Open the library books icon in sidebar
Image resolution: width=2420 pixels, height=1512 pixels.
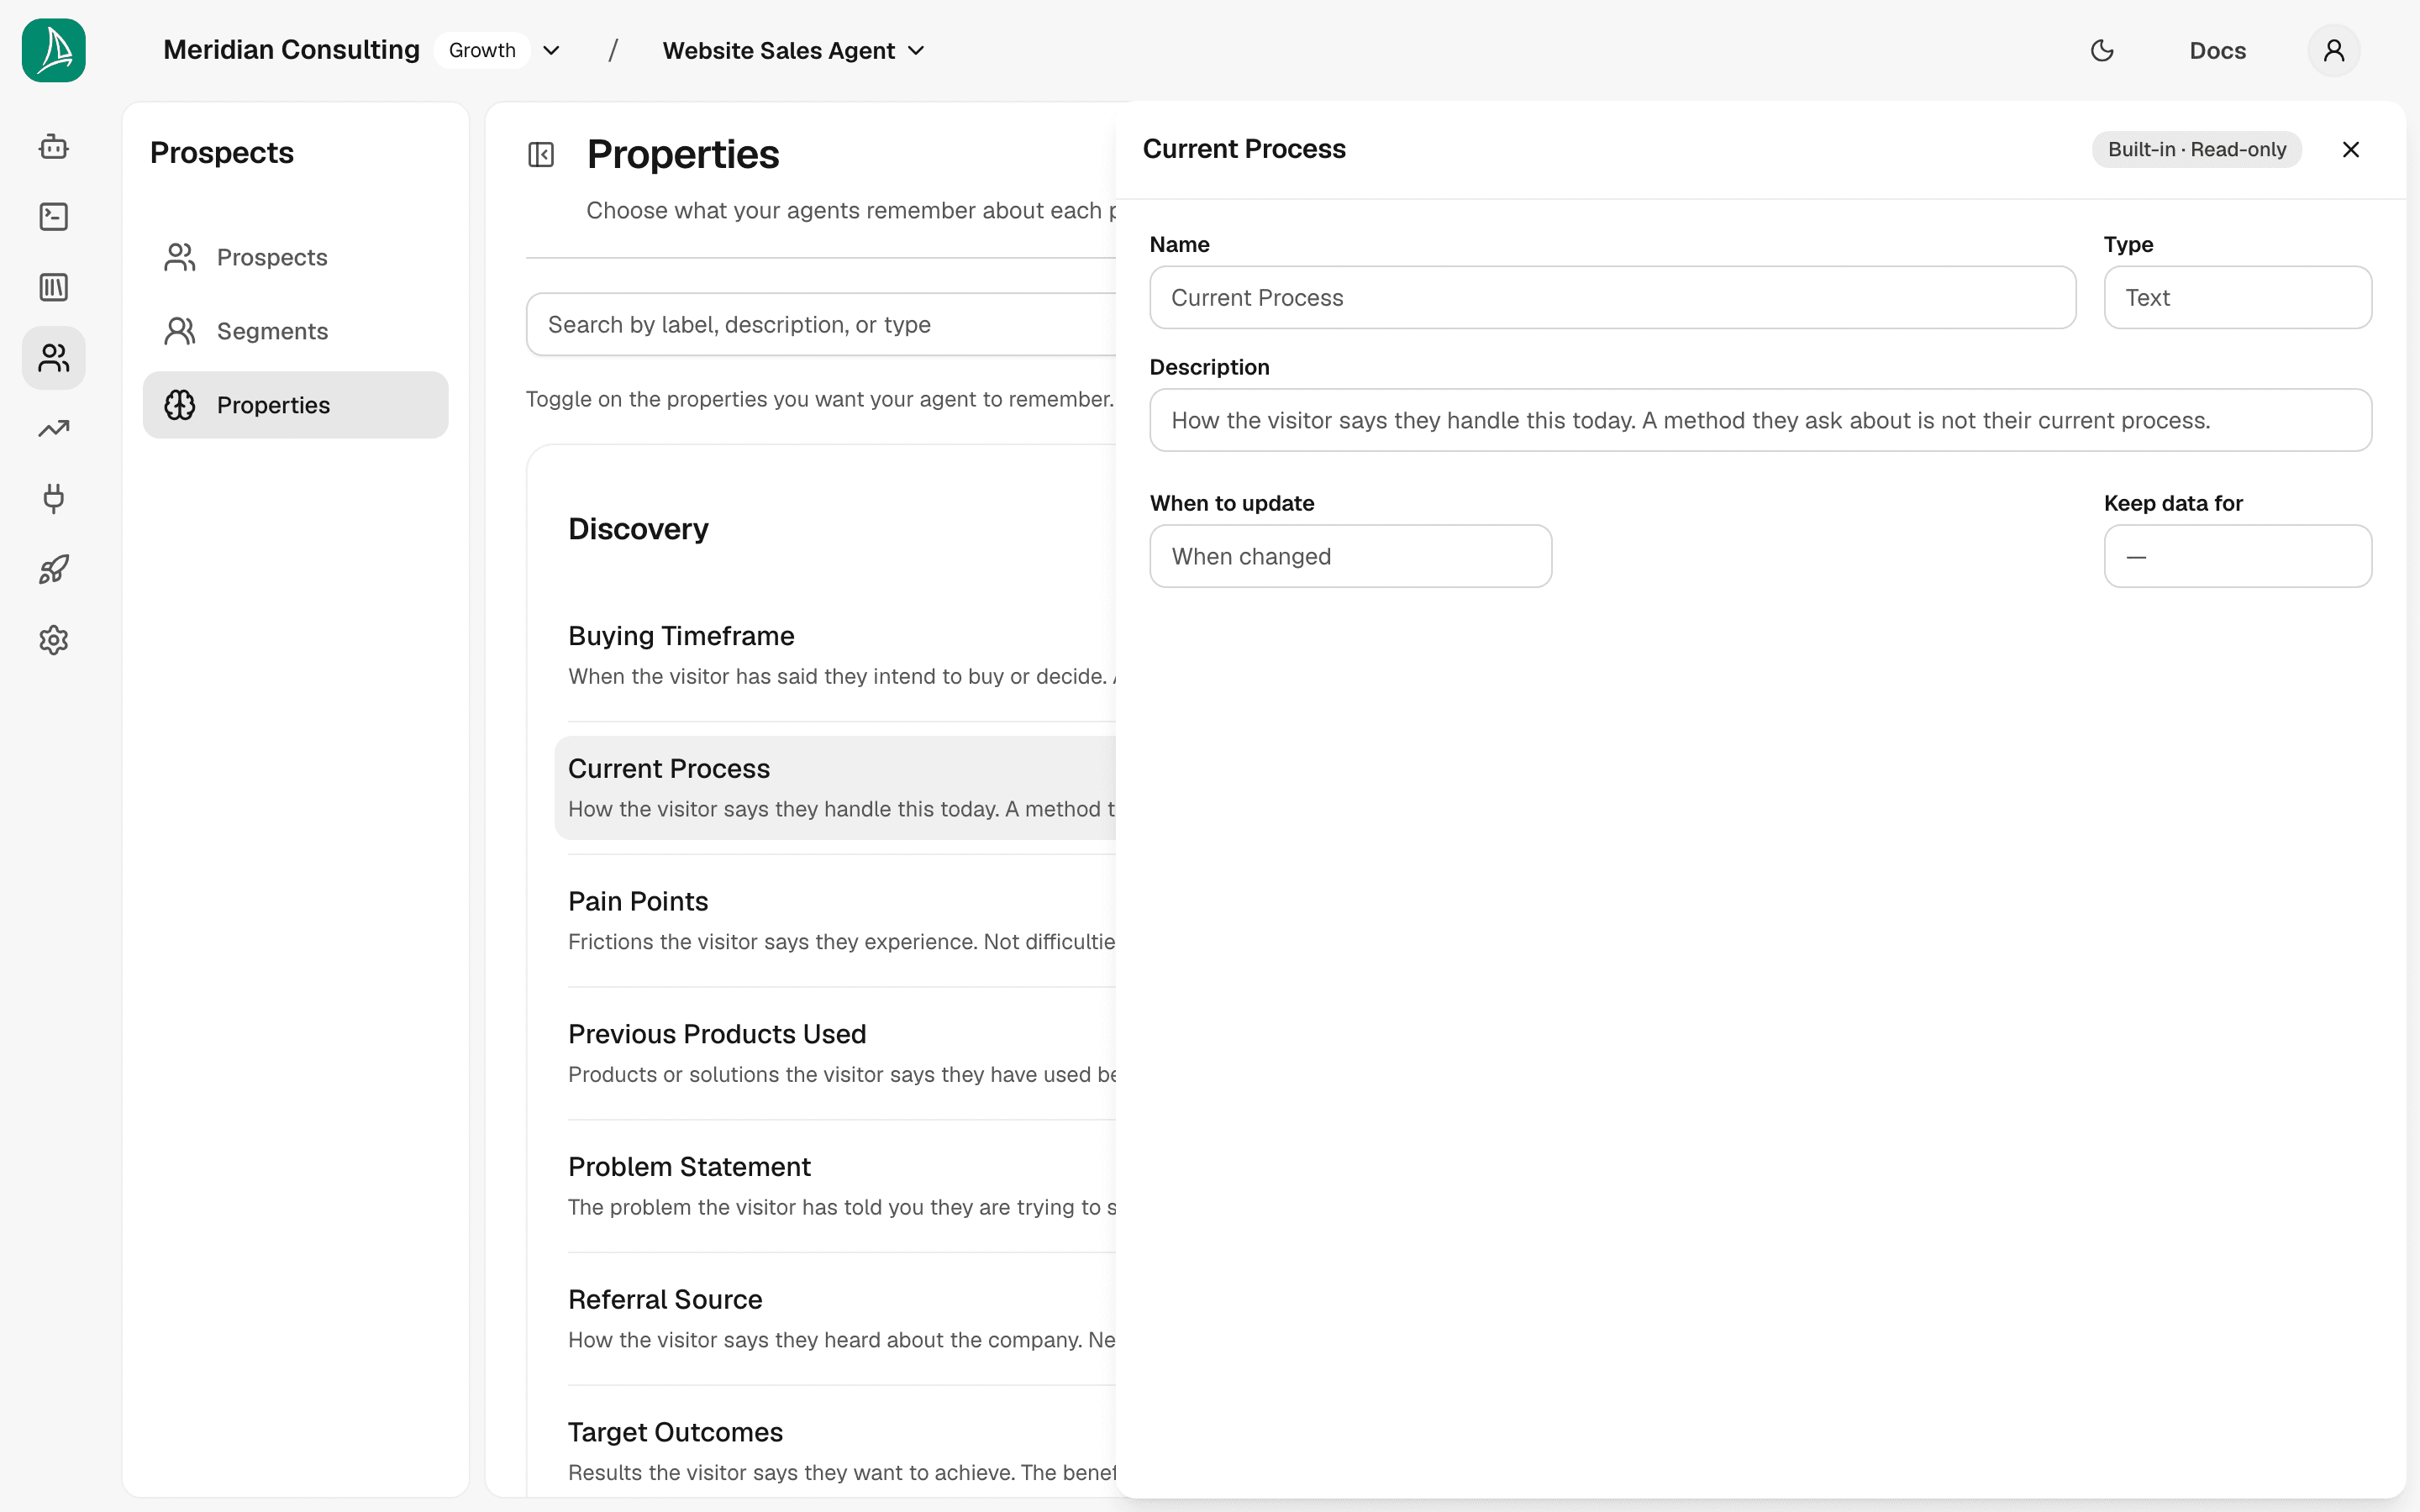pyautogui.click(x=54, y=288)
